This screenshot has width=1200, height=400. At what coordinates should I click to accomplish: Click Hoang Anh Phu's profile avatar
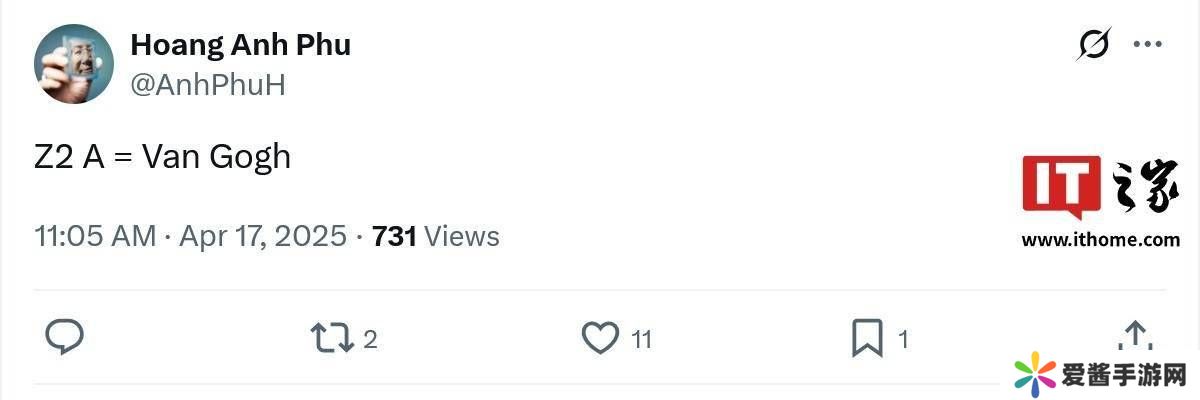[74, 64]
